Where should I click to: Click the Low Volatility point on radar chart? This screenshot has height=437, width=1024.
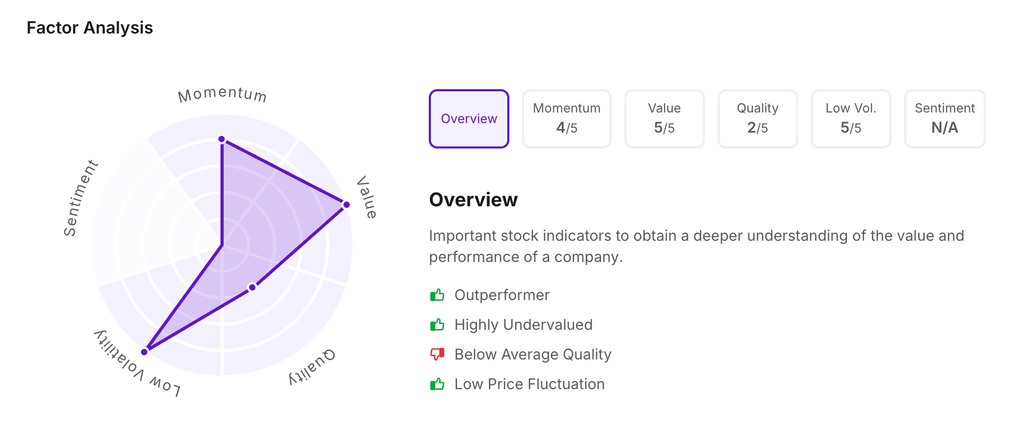[x=145, y=351]
